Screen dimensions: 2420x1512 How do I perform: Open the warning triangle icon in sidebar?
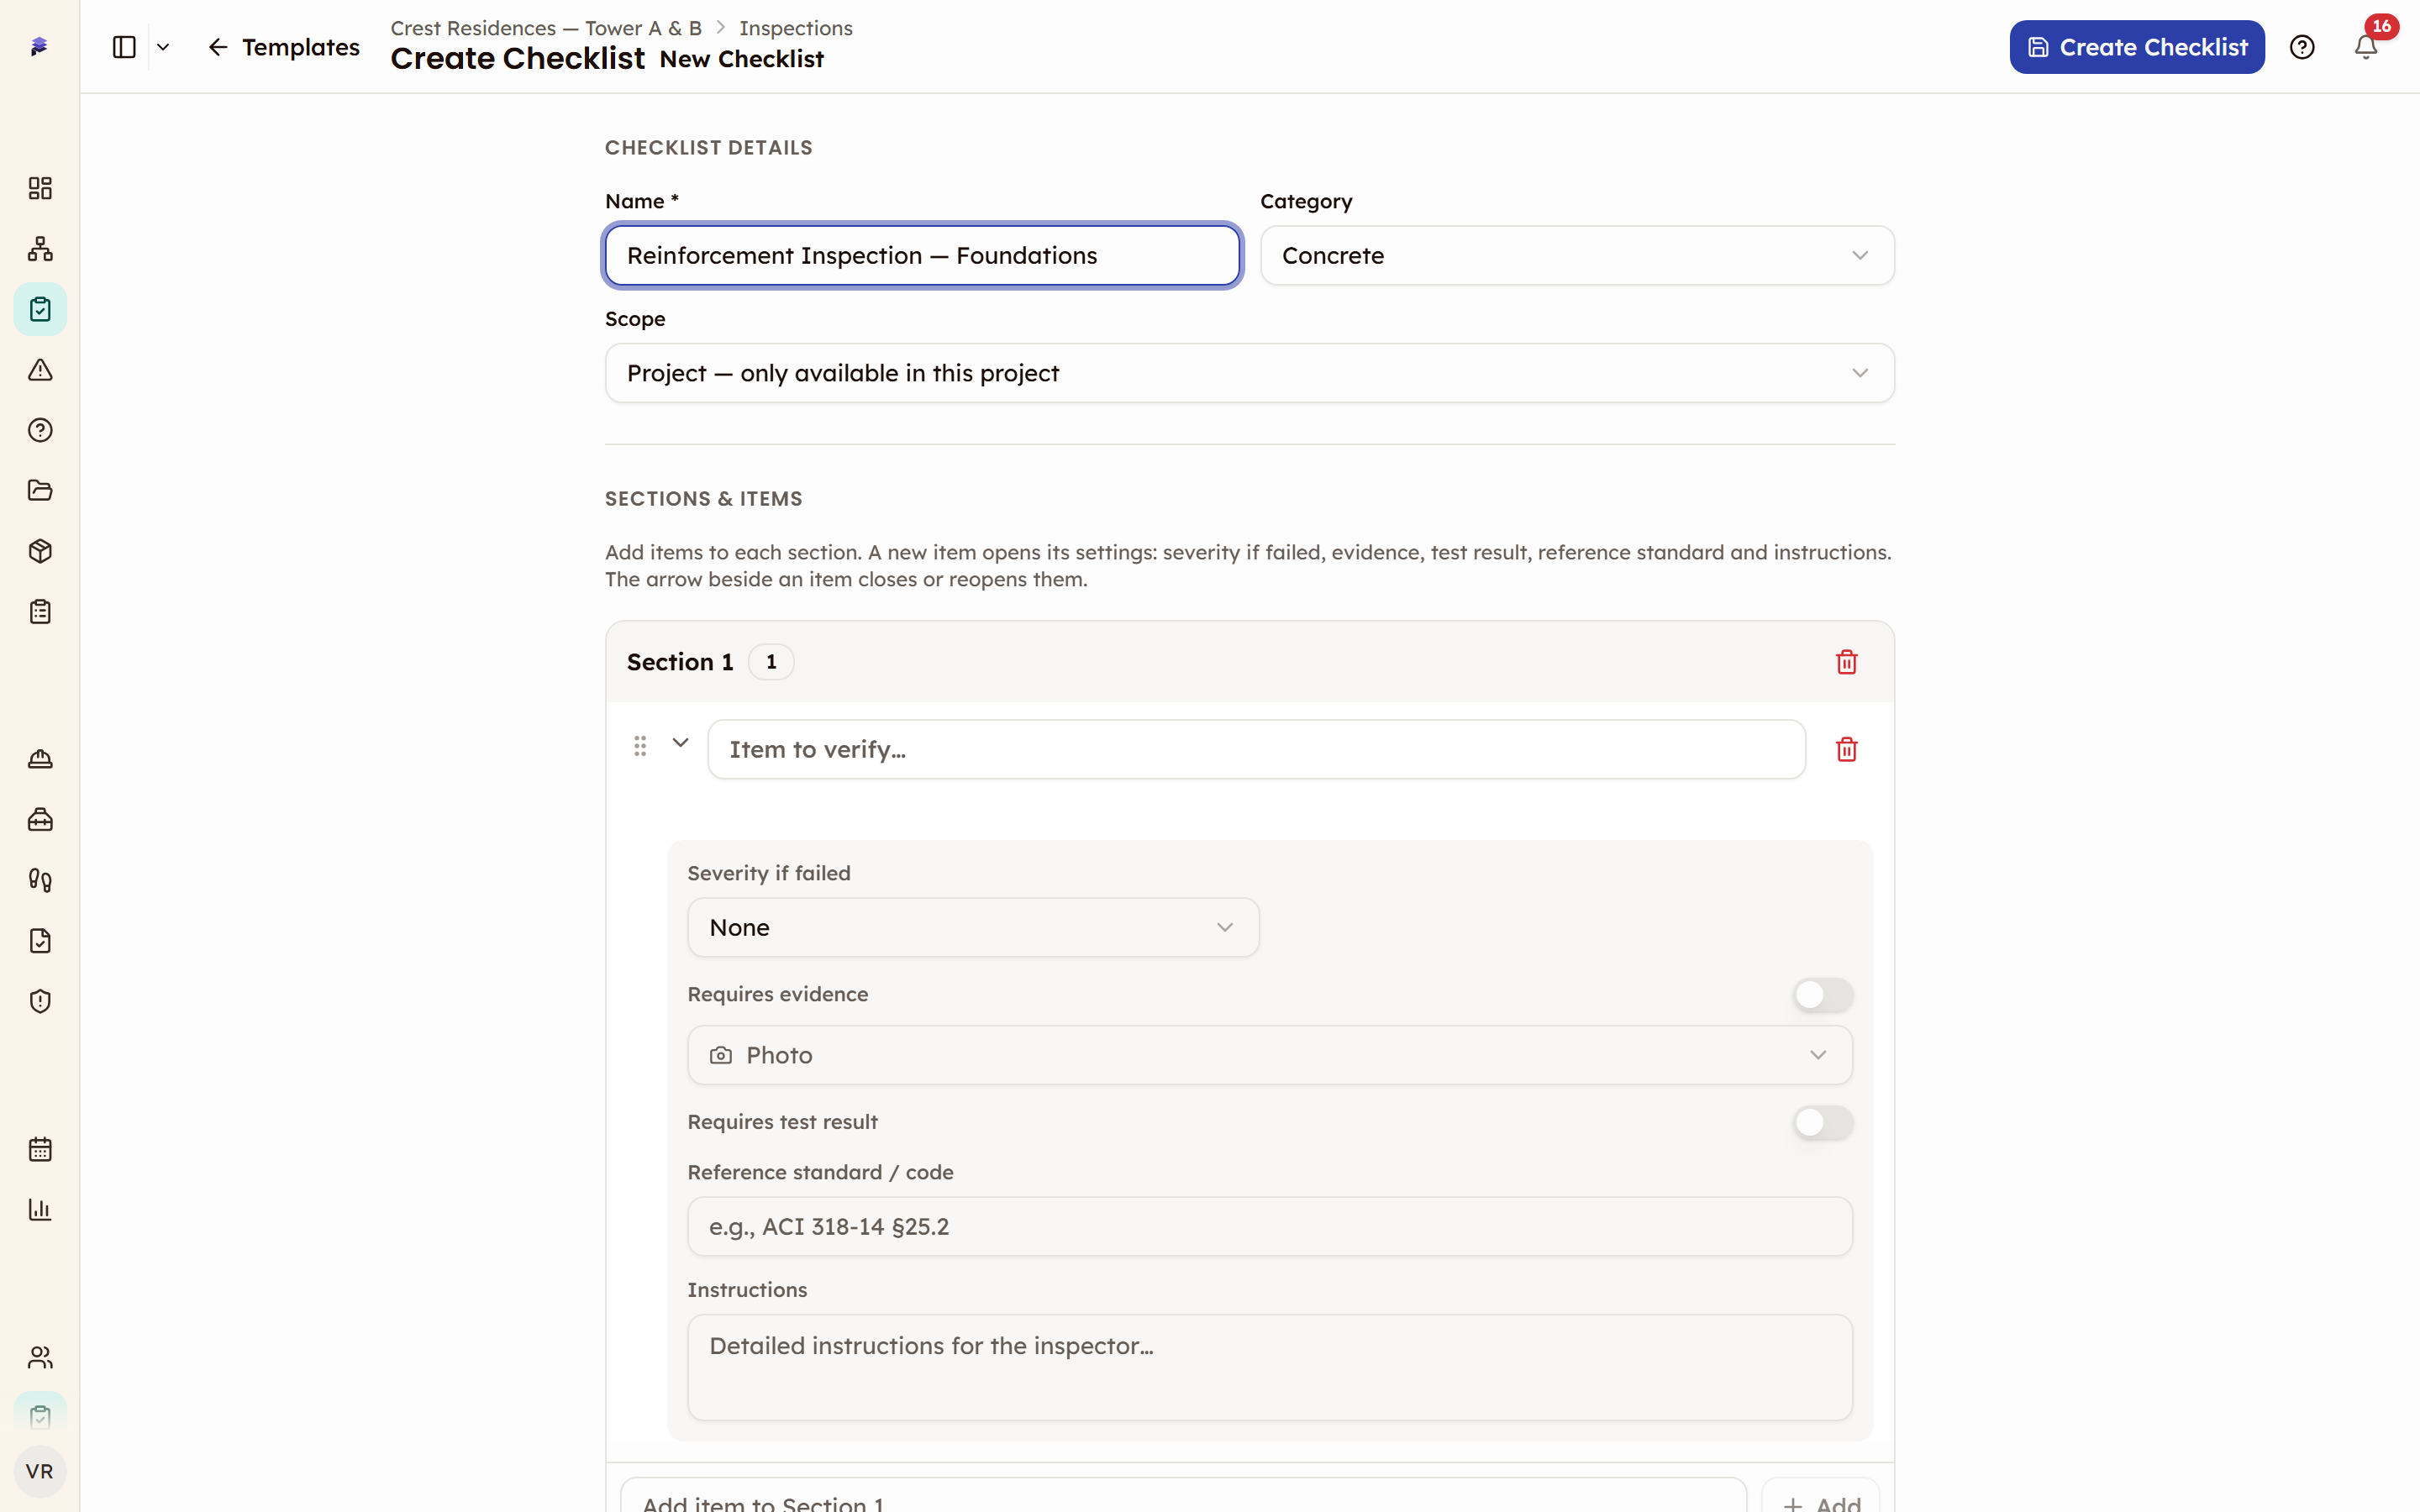pyautogui.click(x=40, y=370)
